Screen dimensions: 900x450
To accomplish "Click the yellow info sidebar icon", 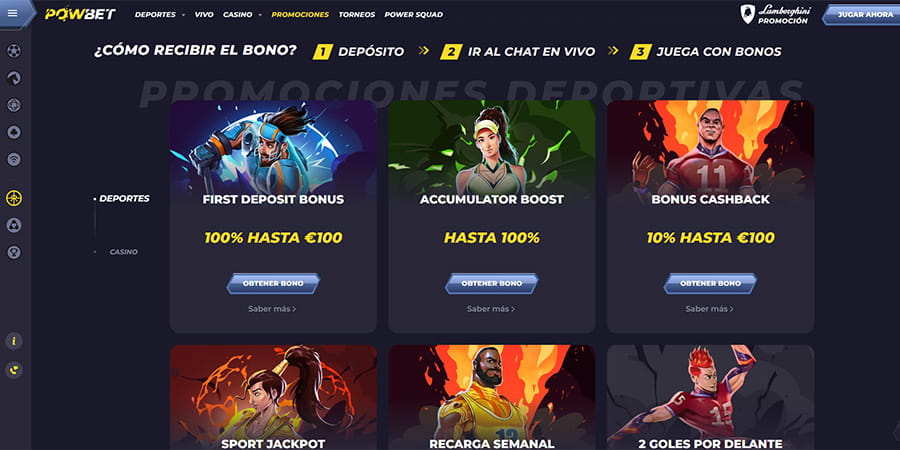I will coord(14,341).
